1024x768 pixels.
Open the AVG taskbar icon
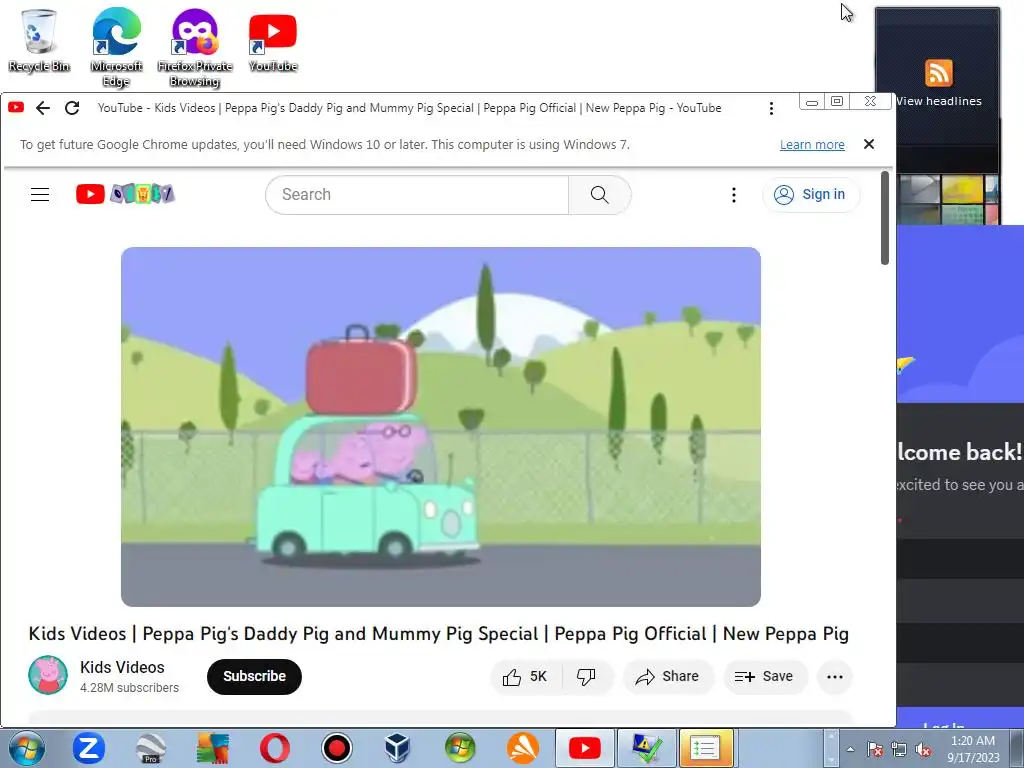pyautogui.click(x=212, y=748)
